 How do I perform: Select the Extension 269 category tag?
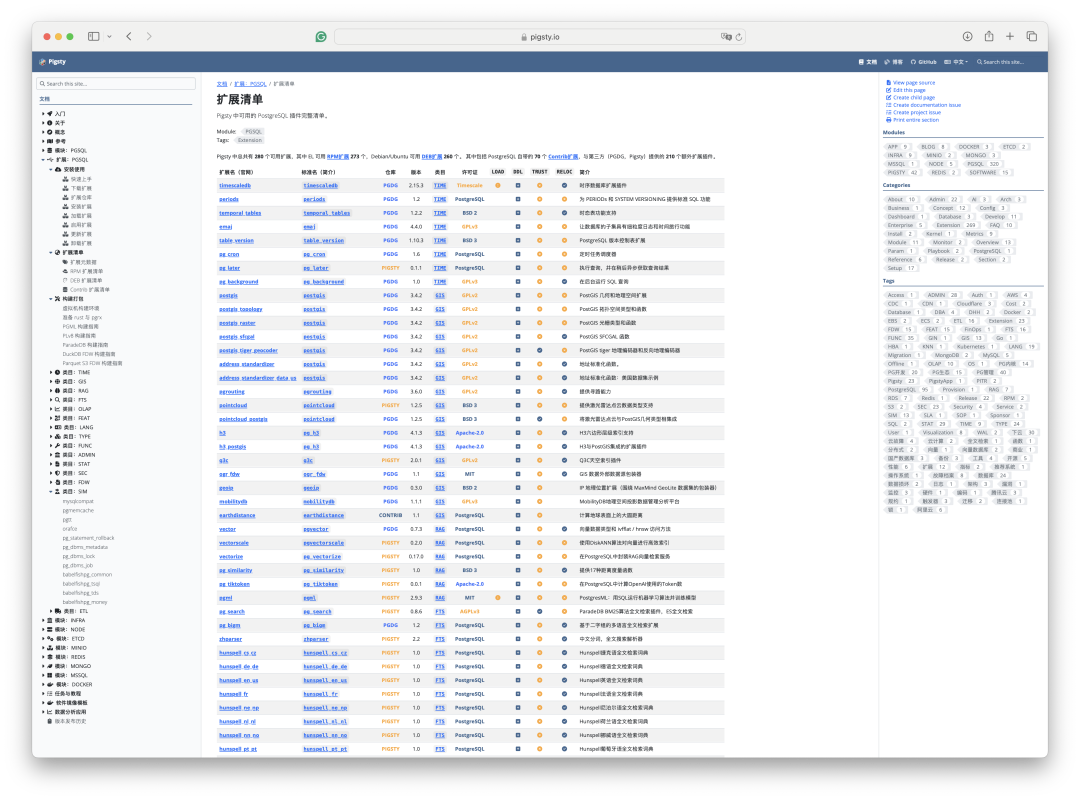(x=954, y=225)
